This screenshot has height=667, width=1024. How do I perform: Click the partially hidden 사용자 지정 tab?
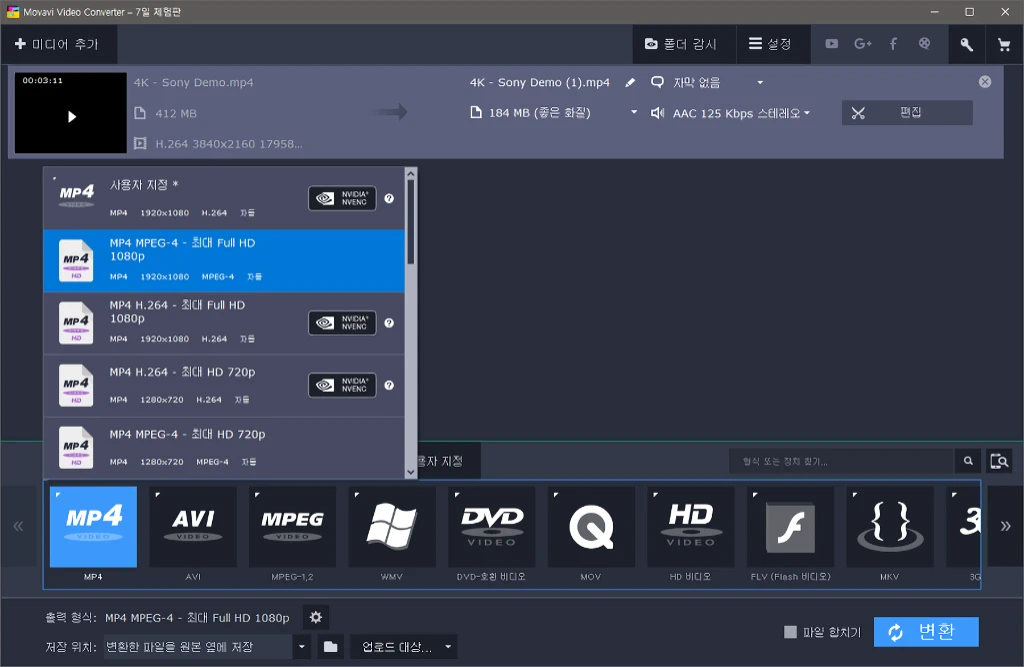[449, 461]
